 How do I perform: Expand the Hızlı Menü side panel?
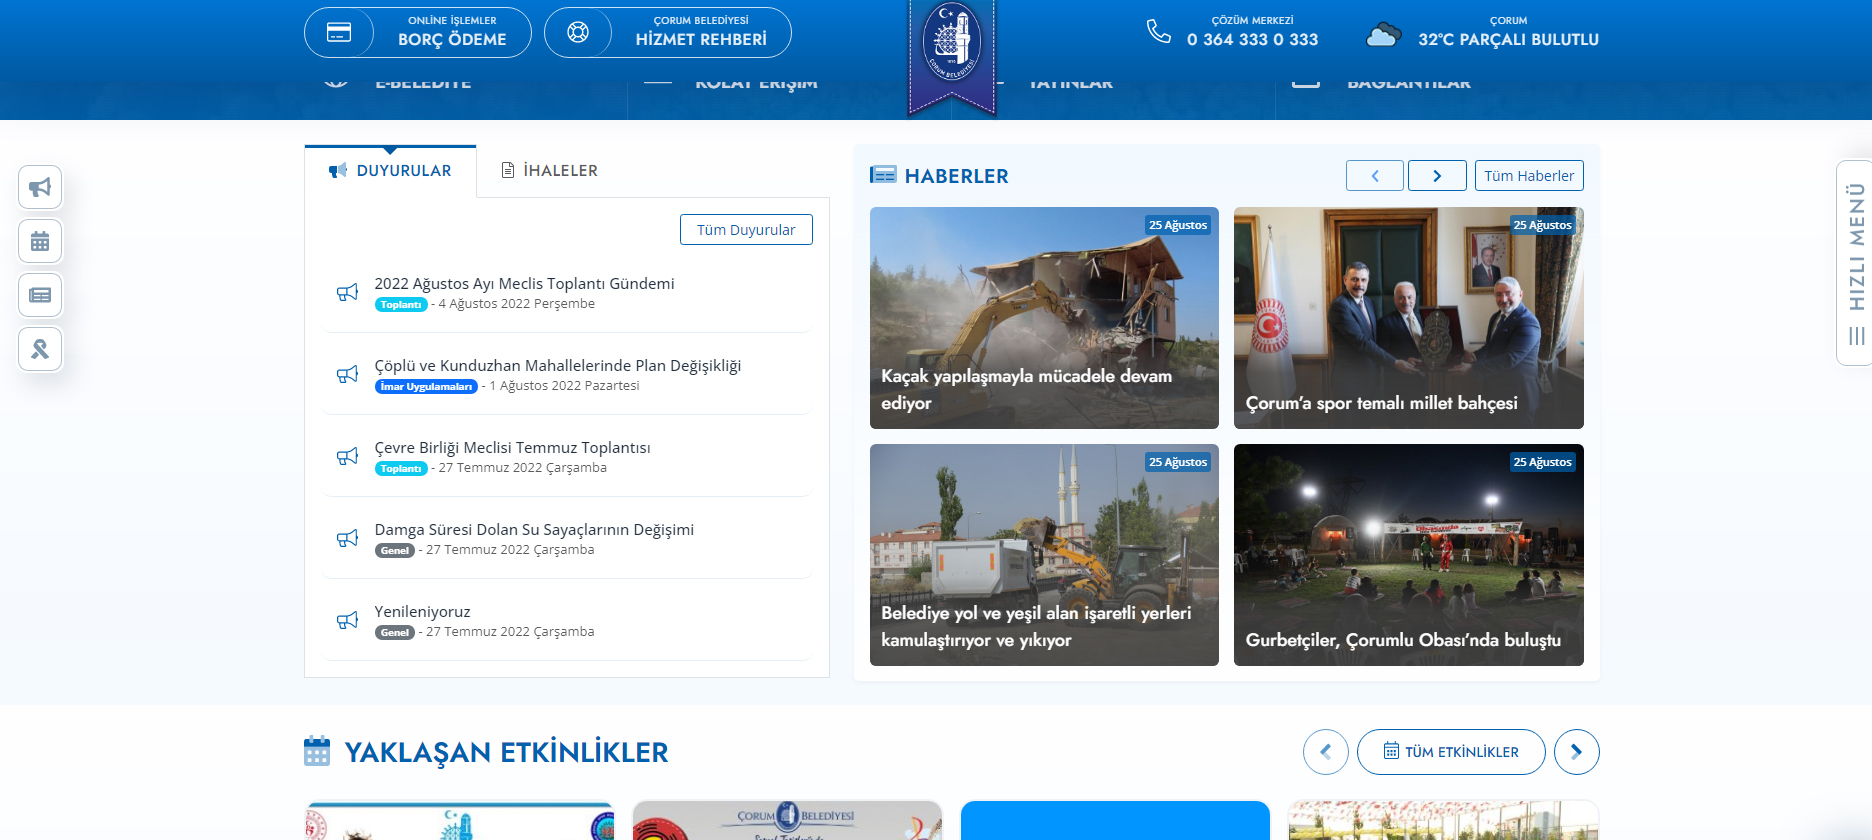click(1855, 262)
